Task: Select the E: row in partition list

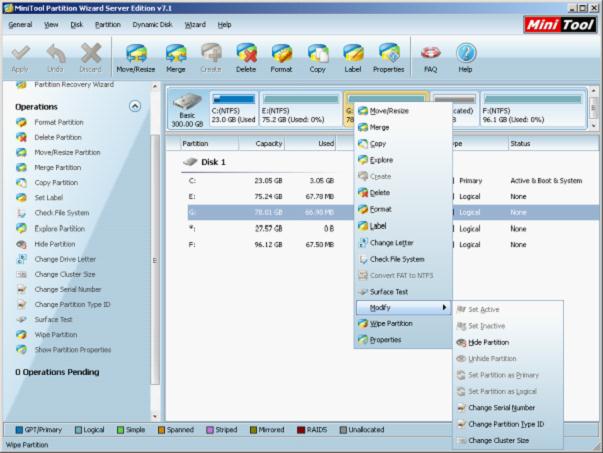Action: [x=392, y=197]
